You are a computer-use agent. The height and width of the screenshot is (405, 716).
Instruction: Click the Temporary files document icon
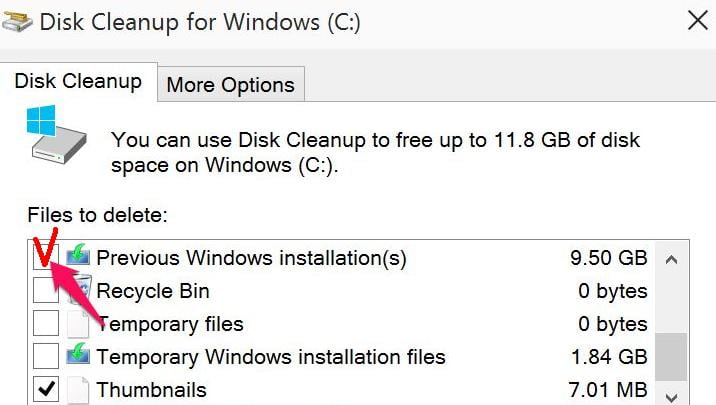point(78,324)
